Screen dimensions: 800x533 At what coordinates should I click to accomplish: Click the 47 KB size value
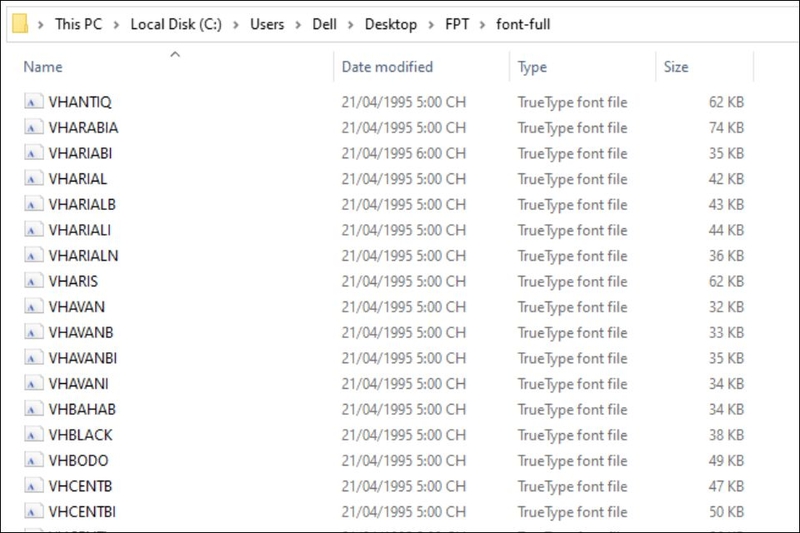click(726, 487)
